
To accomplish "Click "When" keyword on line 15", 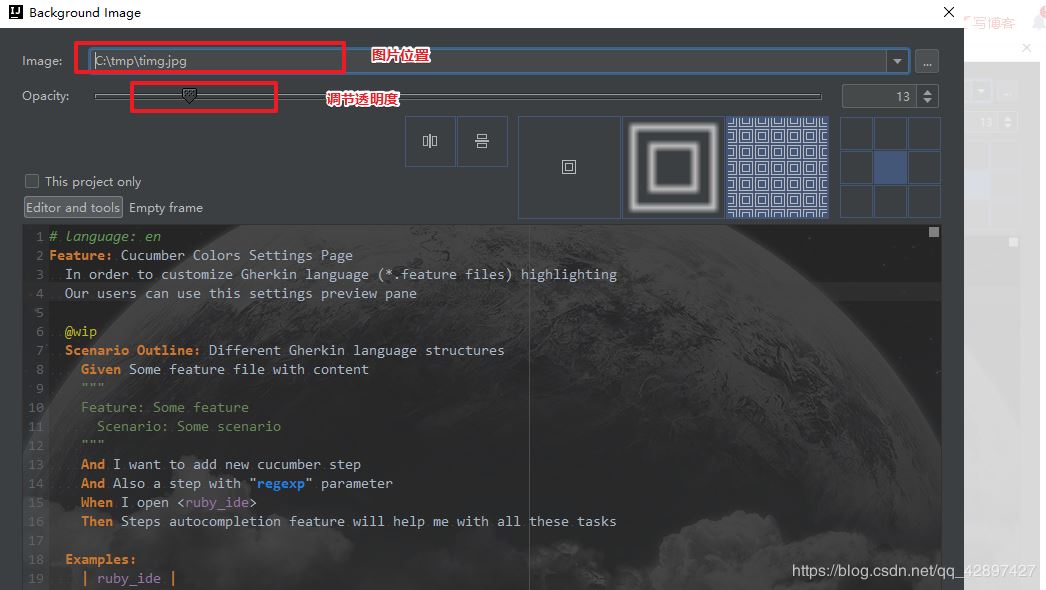I will 97,503.
